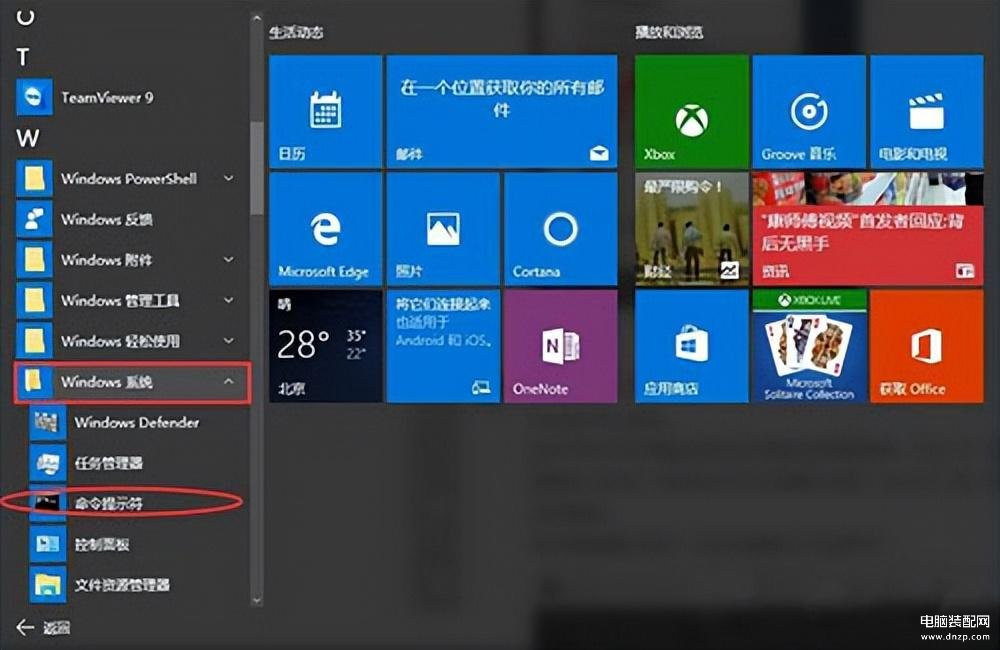Launch the Command Prompt (命令提示符) icon
1000x650 pixels.
click(x=48, y=503)
